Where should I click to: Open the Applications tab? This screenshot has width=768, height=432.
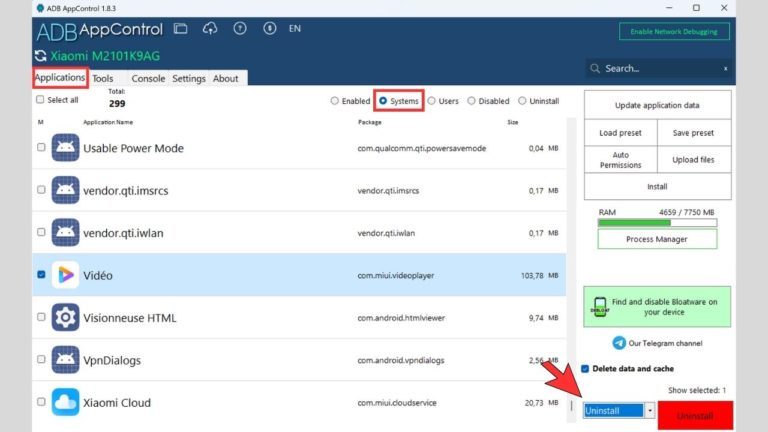60,77
